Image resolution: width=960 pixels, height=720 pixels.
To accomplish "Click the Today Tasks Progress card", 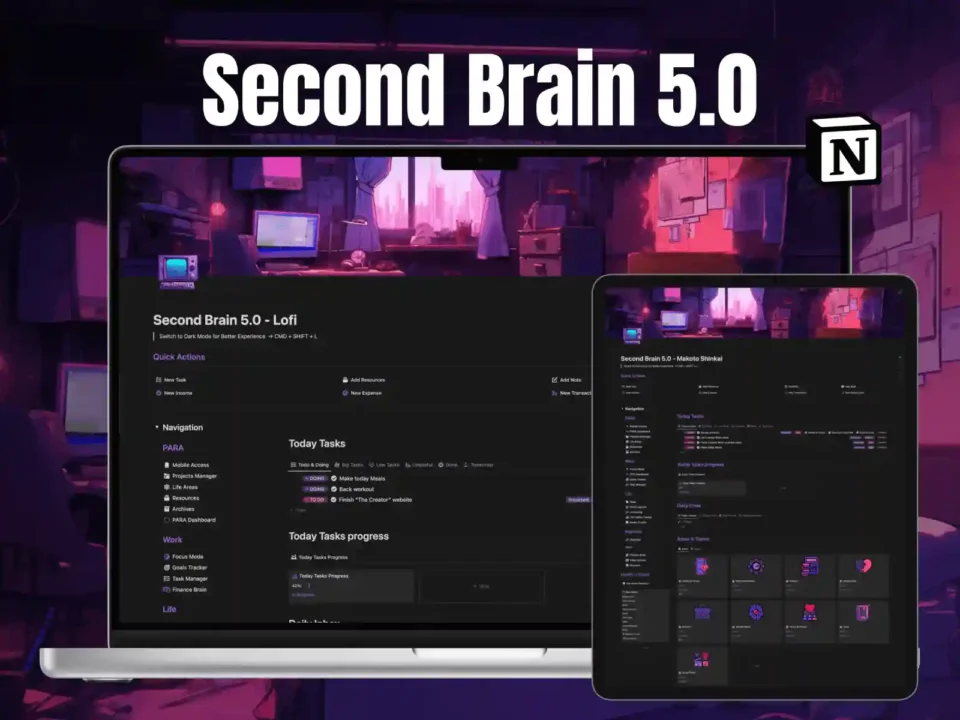I will [351, 586].
